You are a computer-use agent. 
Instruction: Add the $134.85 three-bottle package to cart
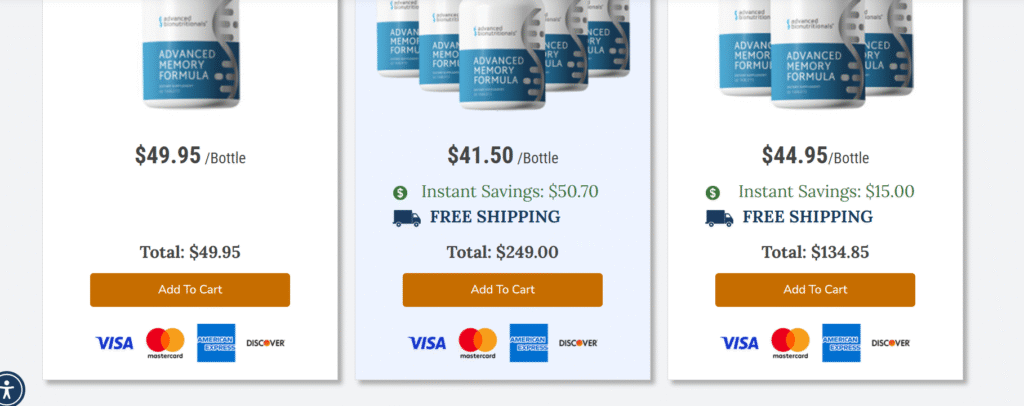click(815, 290)
